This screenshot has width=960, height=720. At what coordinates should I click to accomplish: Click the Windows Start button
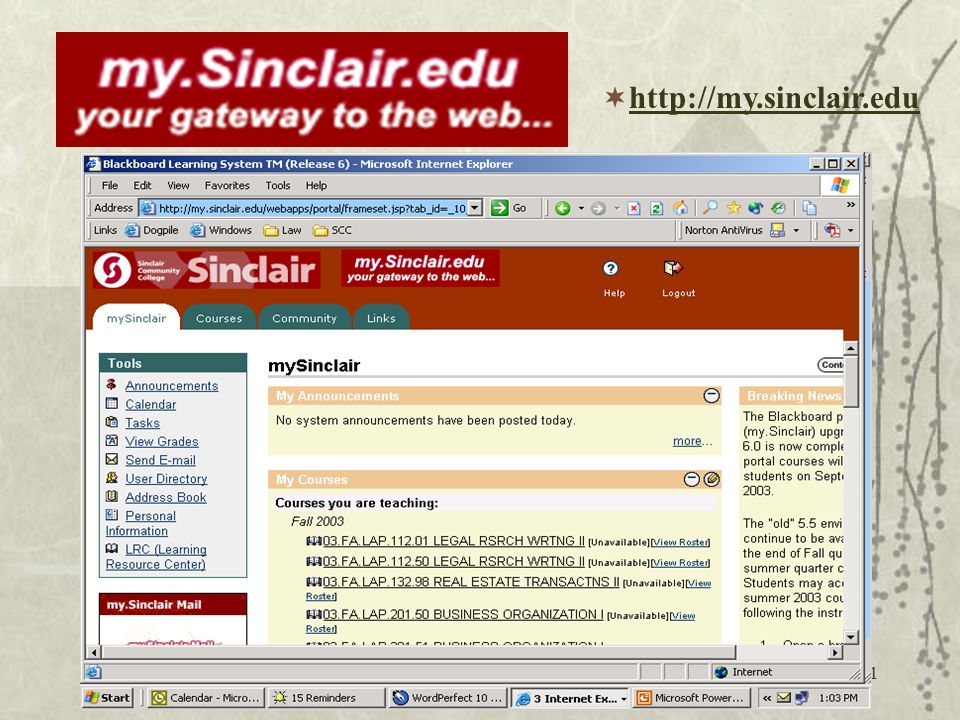(108, 697)
